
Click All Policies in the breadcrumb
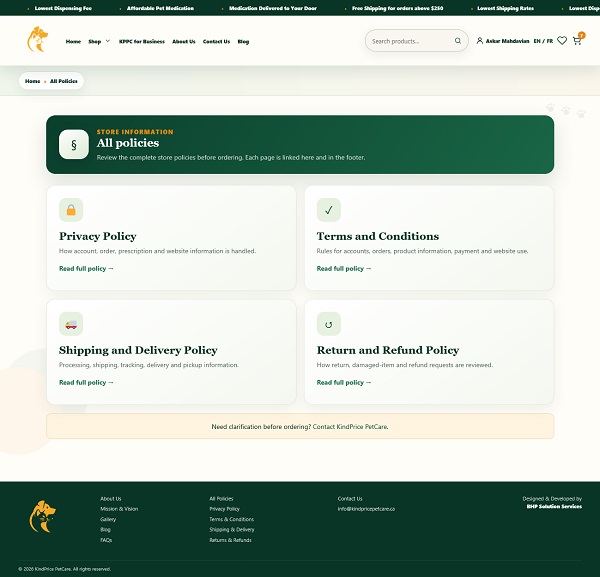[64, 81]
